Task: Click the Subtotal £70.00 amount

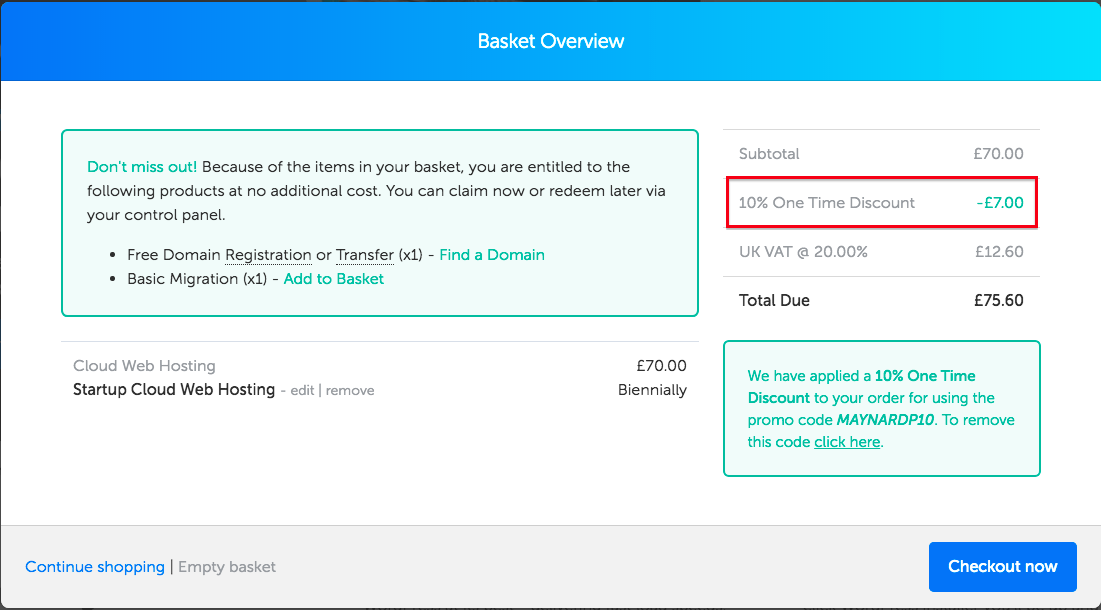Action: [998, 154]
